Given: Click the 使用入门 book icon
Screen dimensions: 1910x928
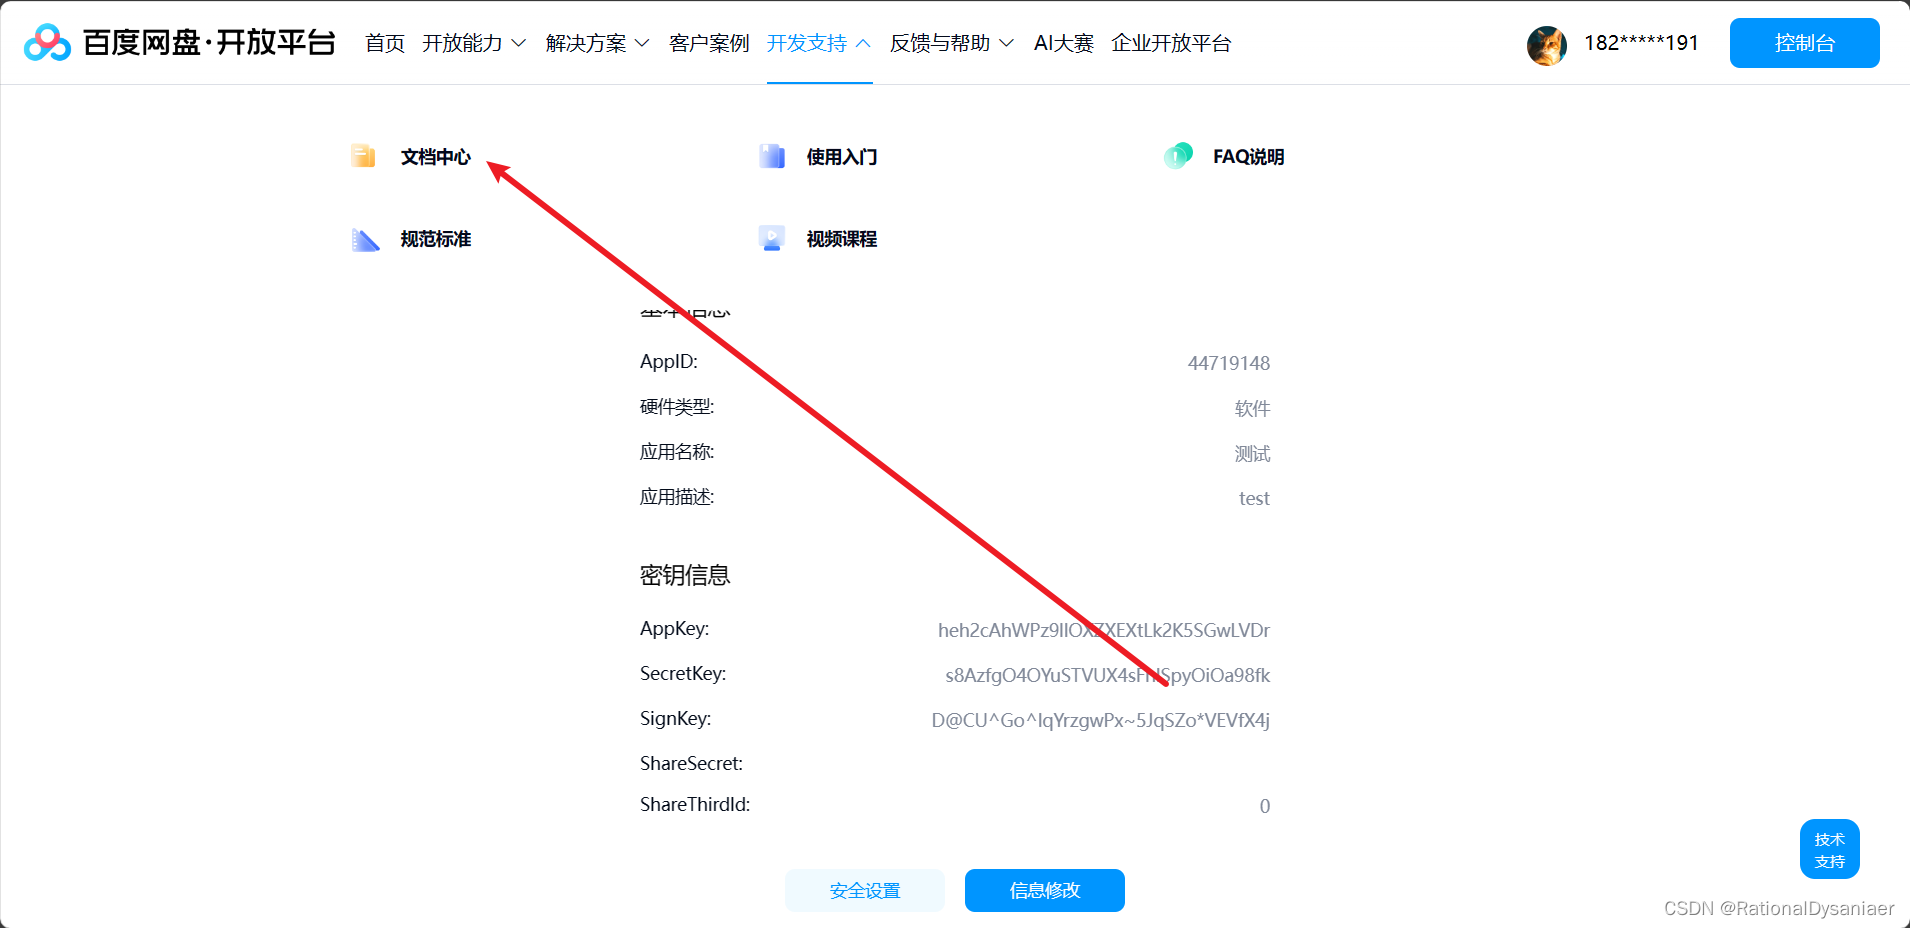Looking at the screenshot, I should 772,156.
